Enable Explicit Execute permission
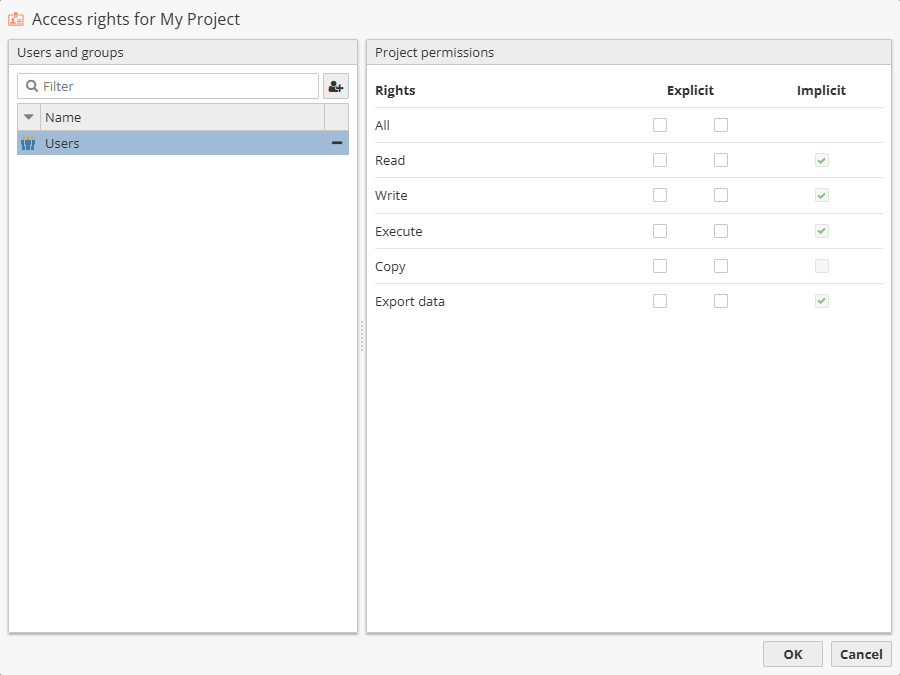900x675 pixels. pyautogui.click(x=659, y=231)
